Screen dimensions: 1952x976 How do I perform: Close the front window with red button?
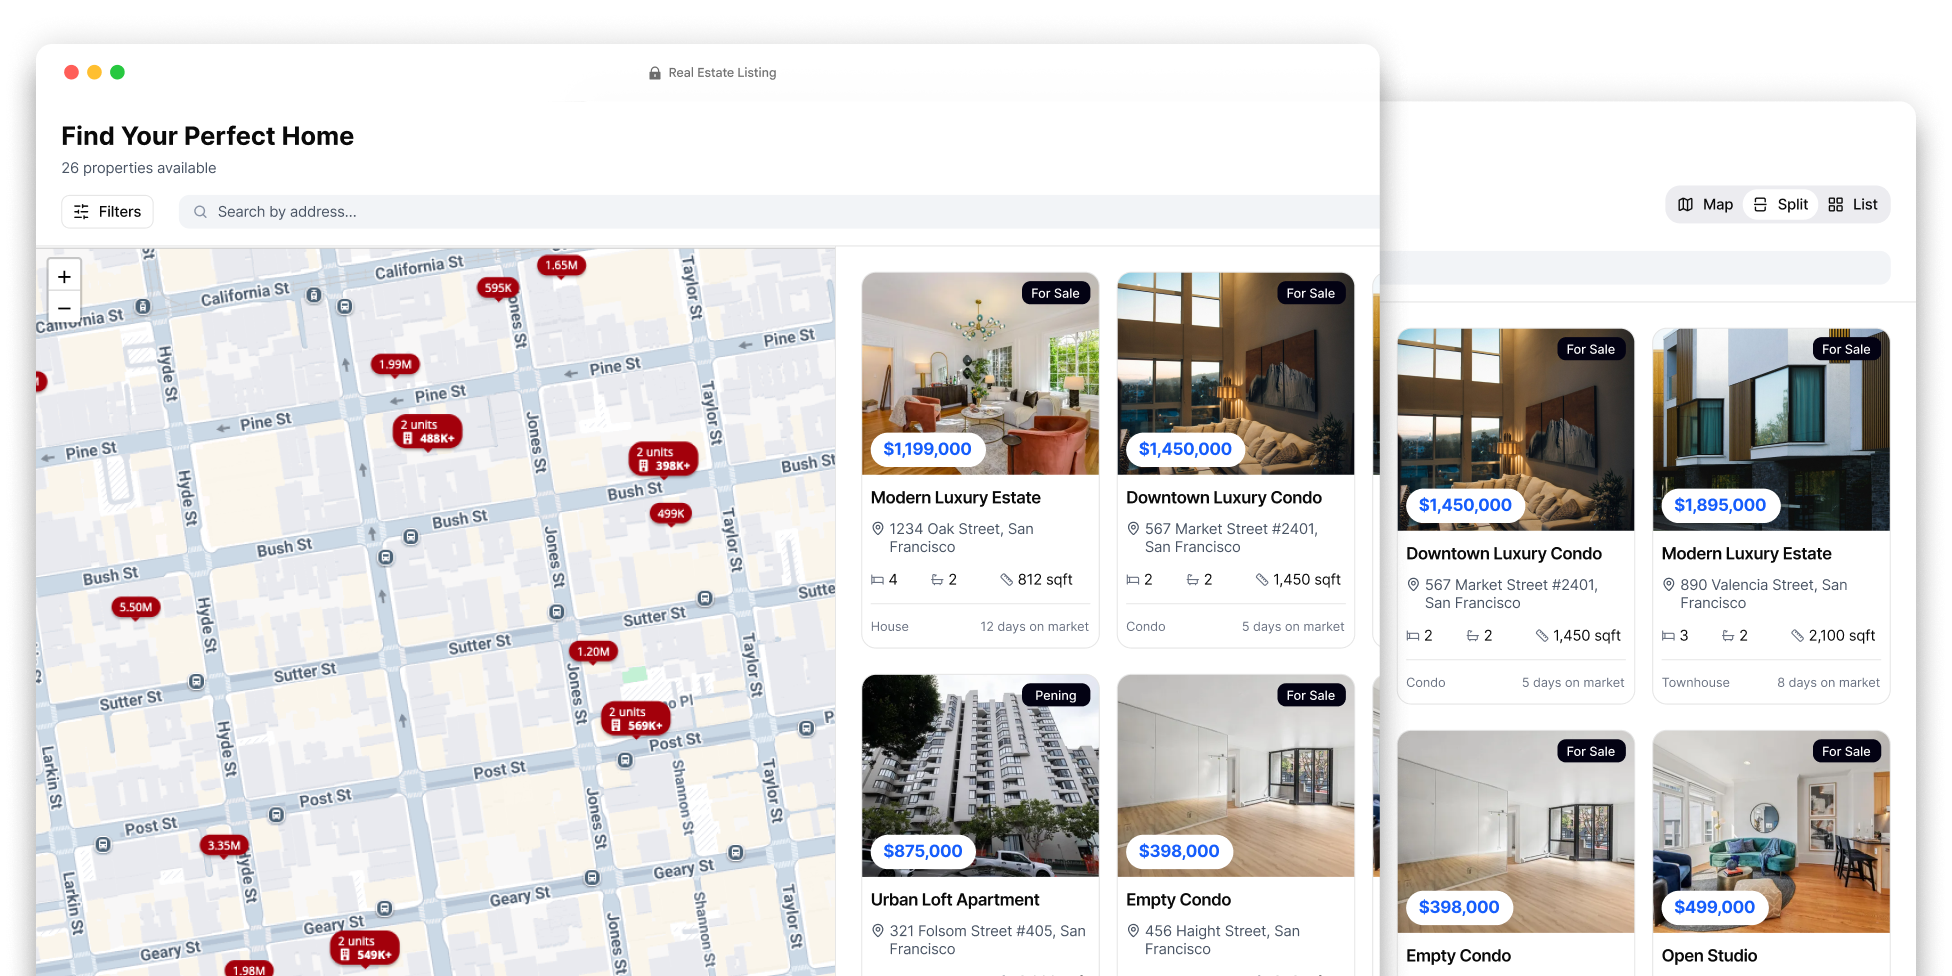pyautogui.click(x=71, y=72)
